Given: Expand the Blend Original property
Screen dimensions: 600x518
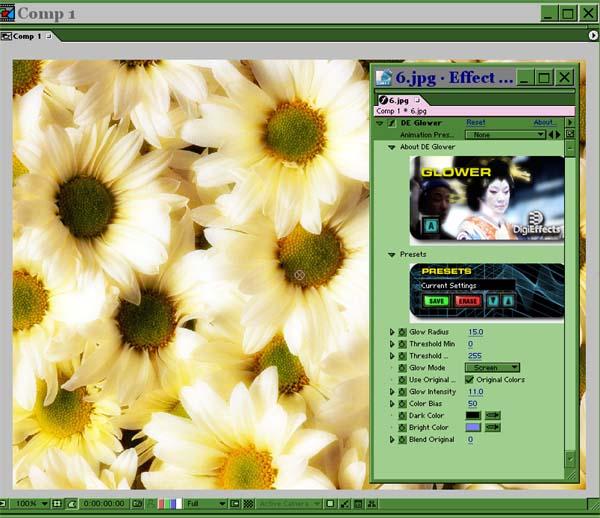Looking at the screenshot, I should click(x=391, y=440).
